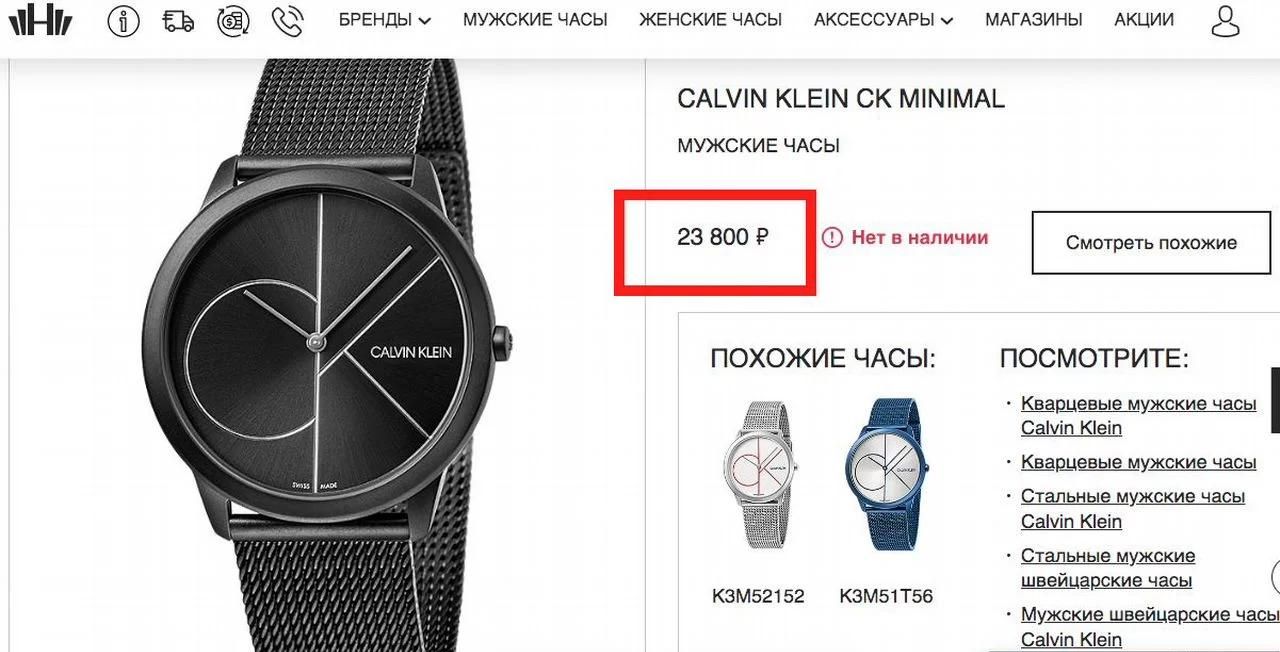
Task: Click the store logo icon
Action: click(x=40, y=21)
